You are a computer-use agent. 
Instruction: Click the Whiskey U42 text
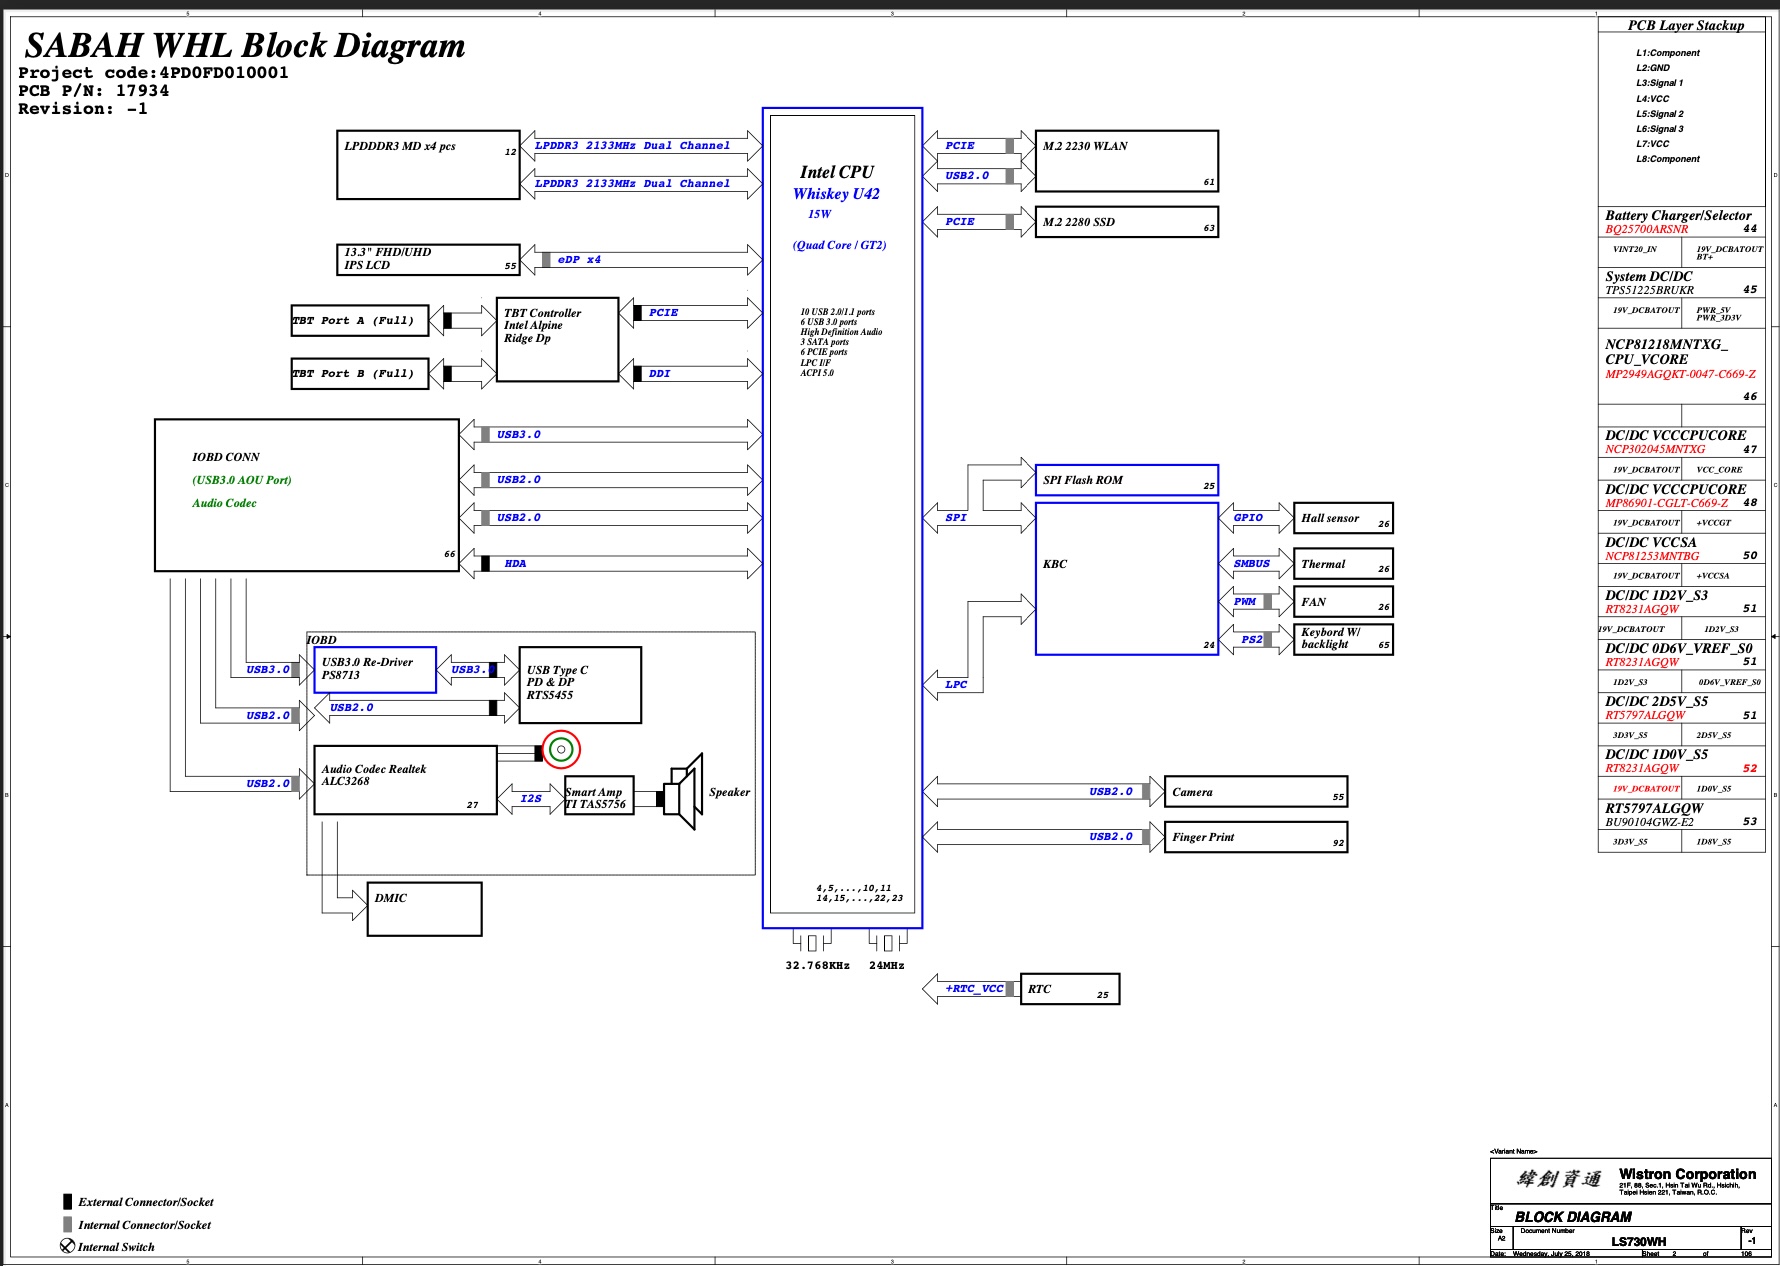tap(837, 194)
